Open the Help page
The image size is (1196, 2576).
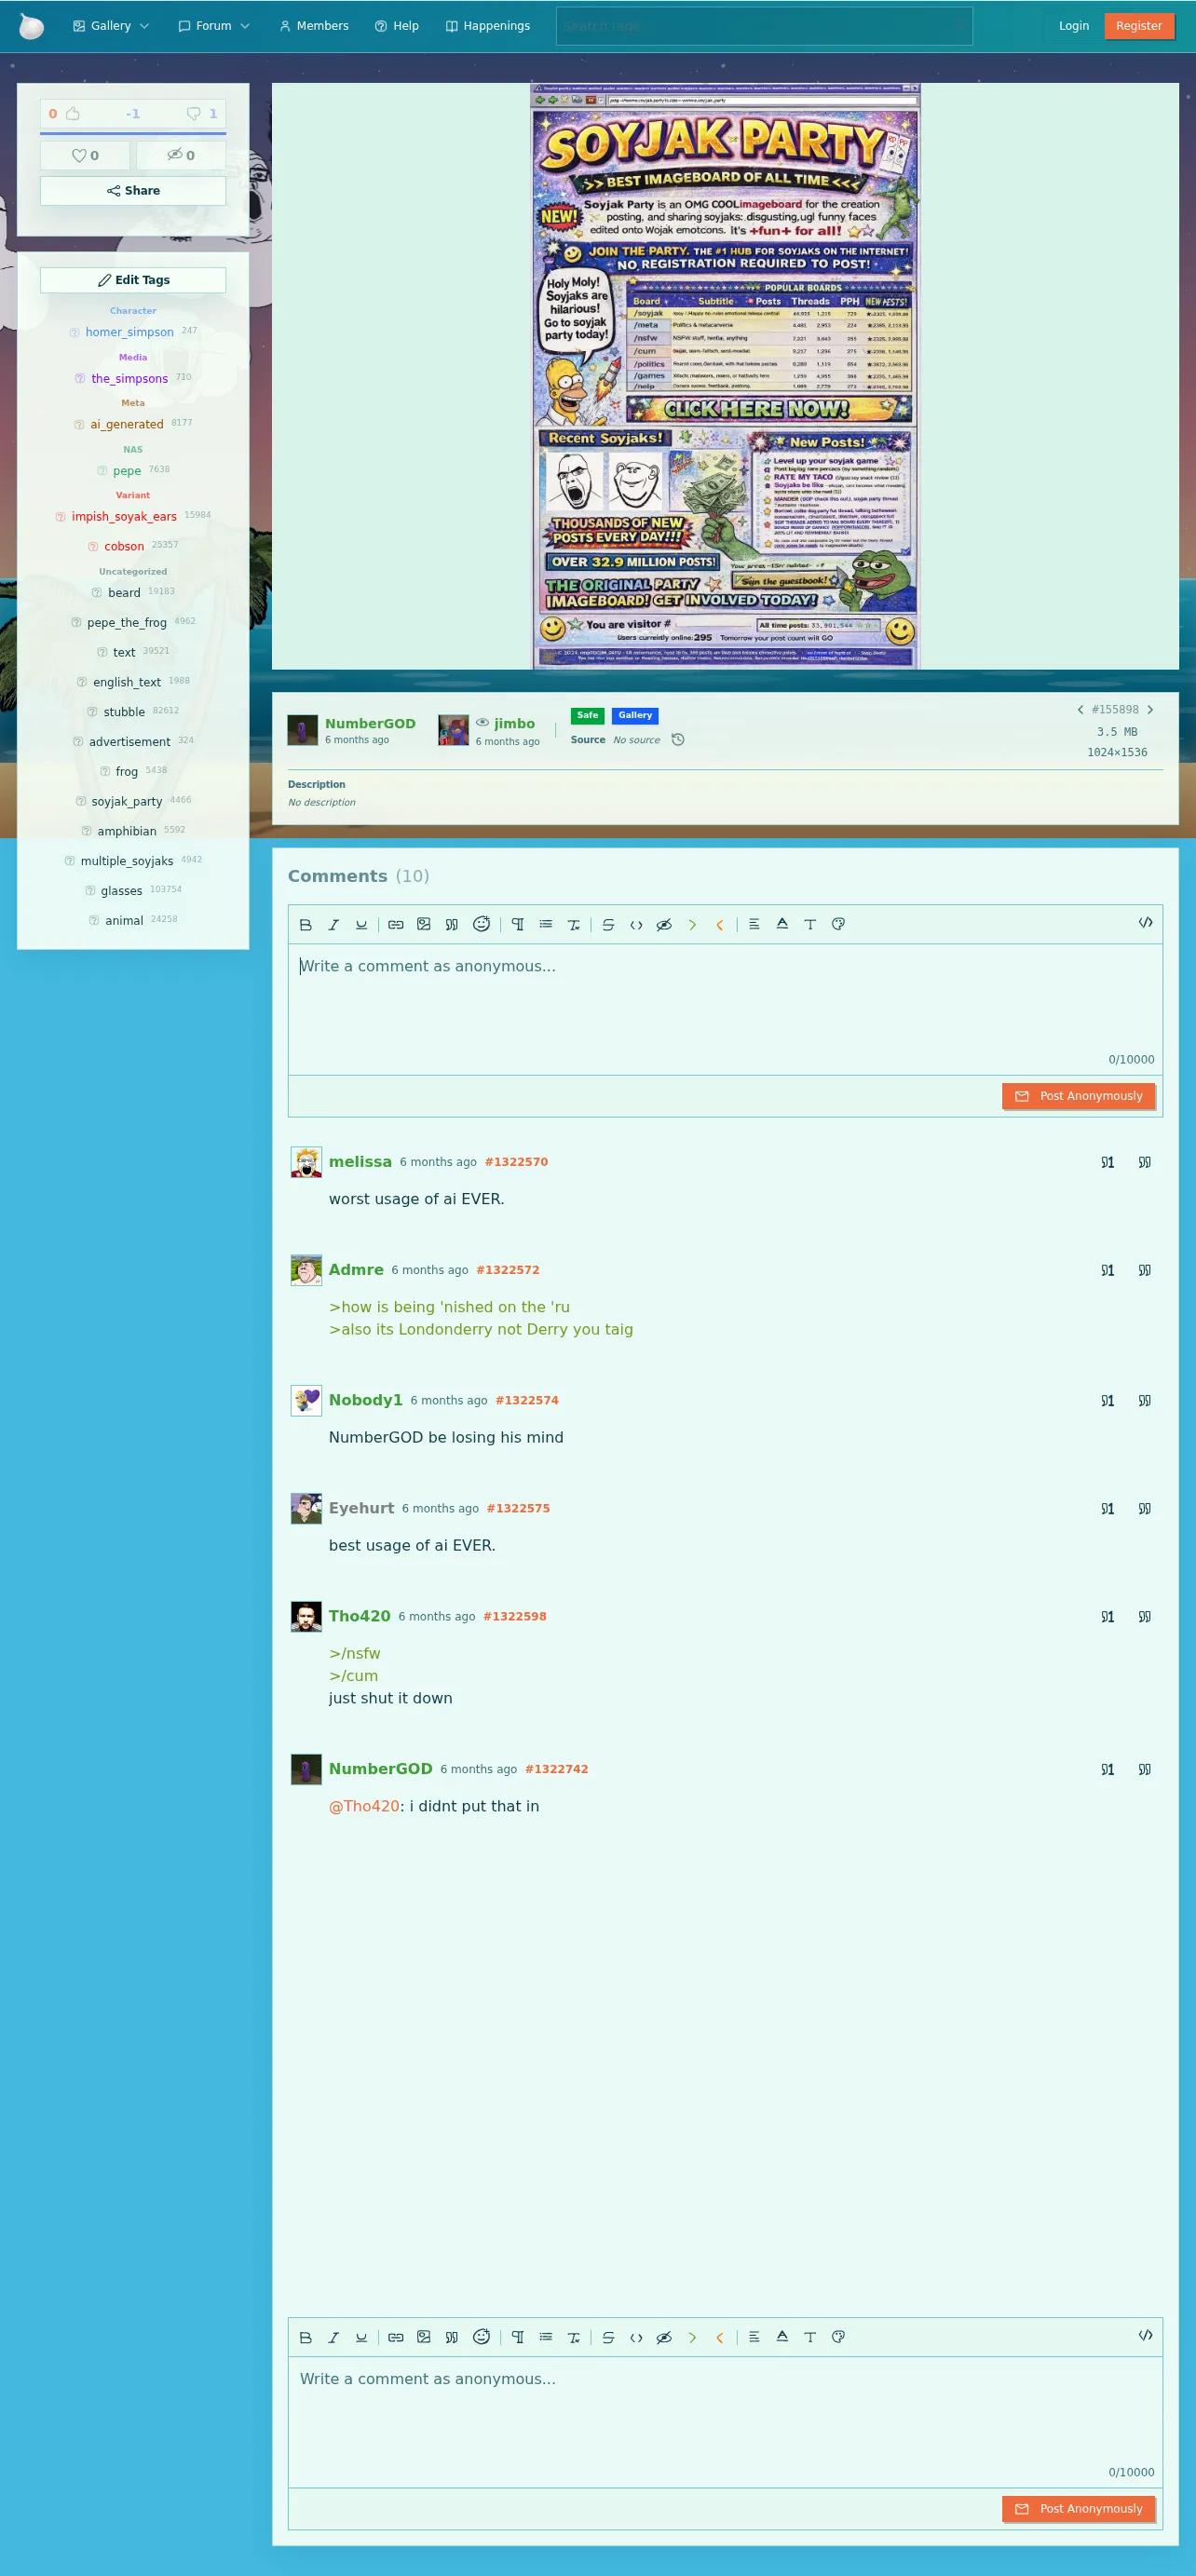click(397, 26)
